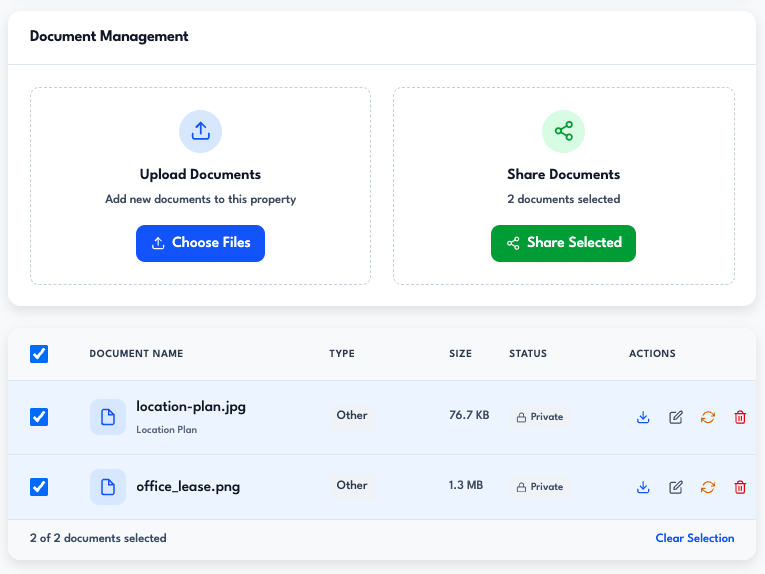Click orange refresh icon for office_lease.png
The width and height of the screenshot is (765, 574).
[x=708, y=487]
